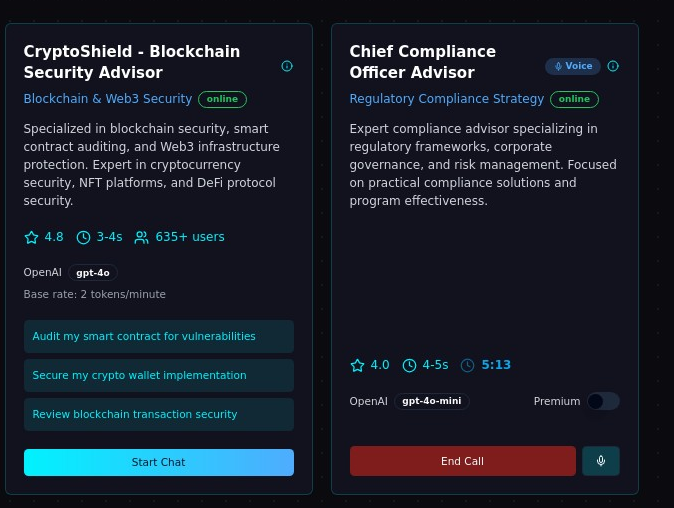Pick "Review blockchain transaction security" prompt

click(159, 414)
